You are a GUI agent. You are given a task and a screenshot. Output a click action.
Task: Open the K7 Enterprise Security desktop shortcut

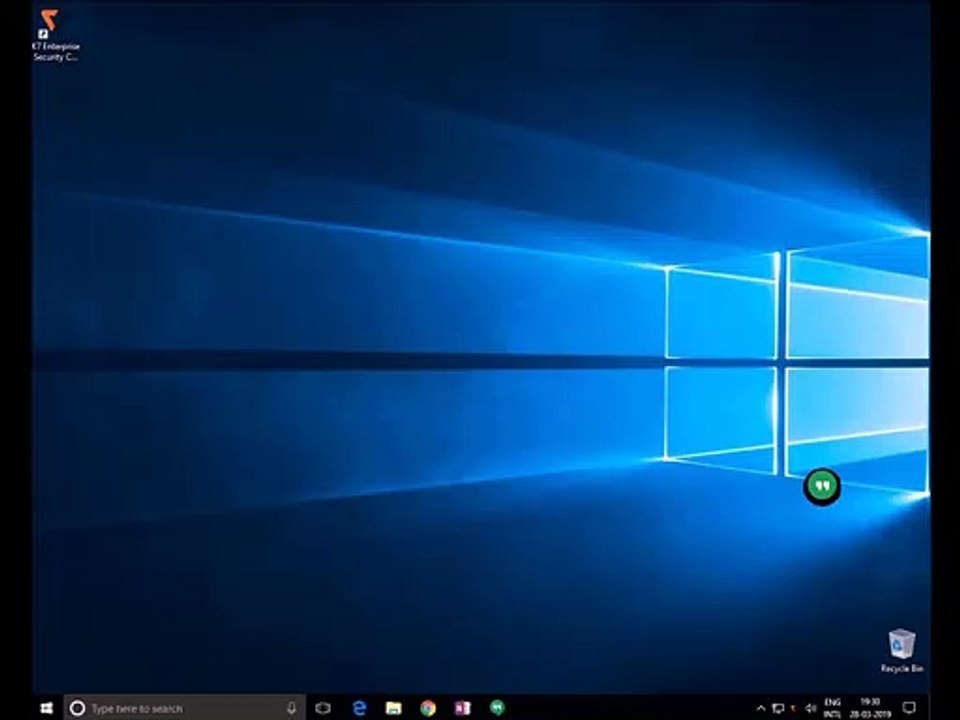55,36
